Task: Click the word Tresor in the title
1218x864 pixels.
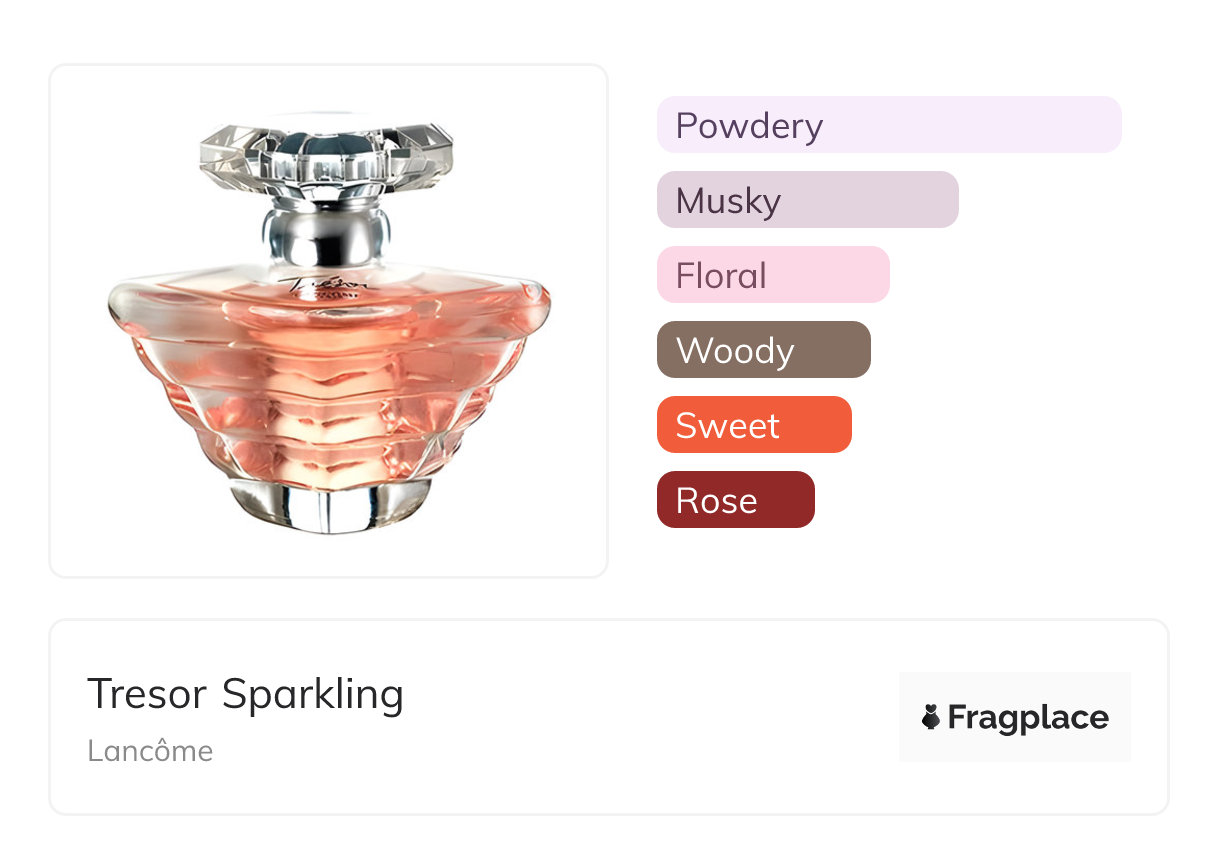Action: coord(147,693)
